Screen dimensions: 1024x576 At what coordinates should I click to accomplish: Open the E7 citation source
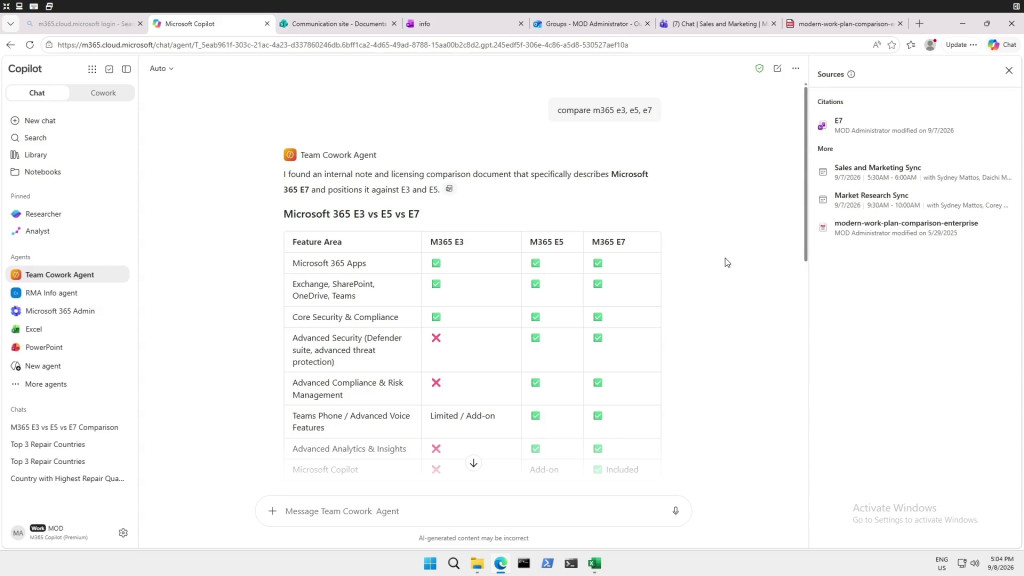914,125
